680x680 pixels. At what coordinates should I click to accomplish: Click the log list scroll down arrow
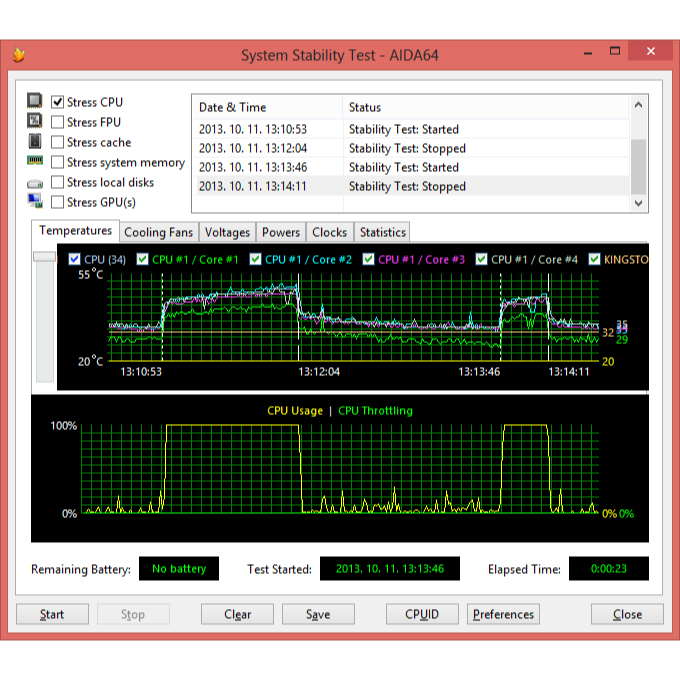coord(638,203)
